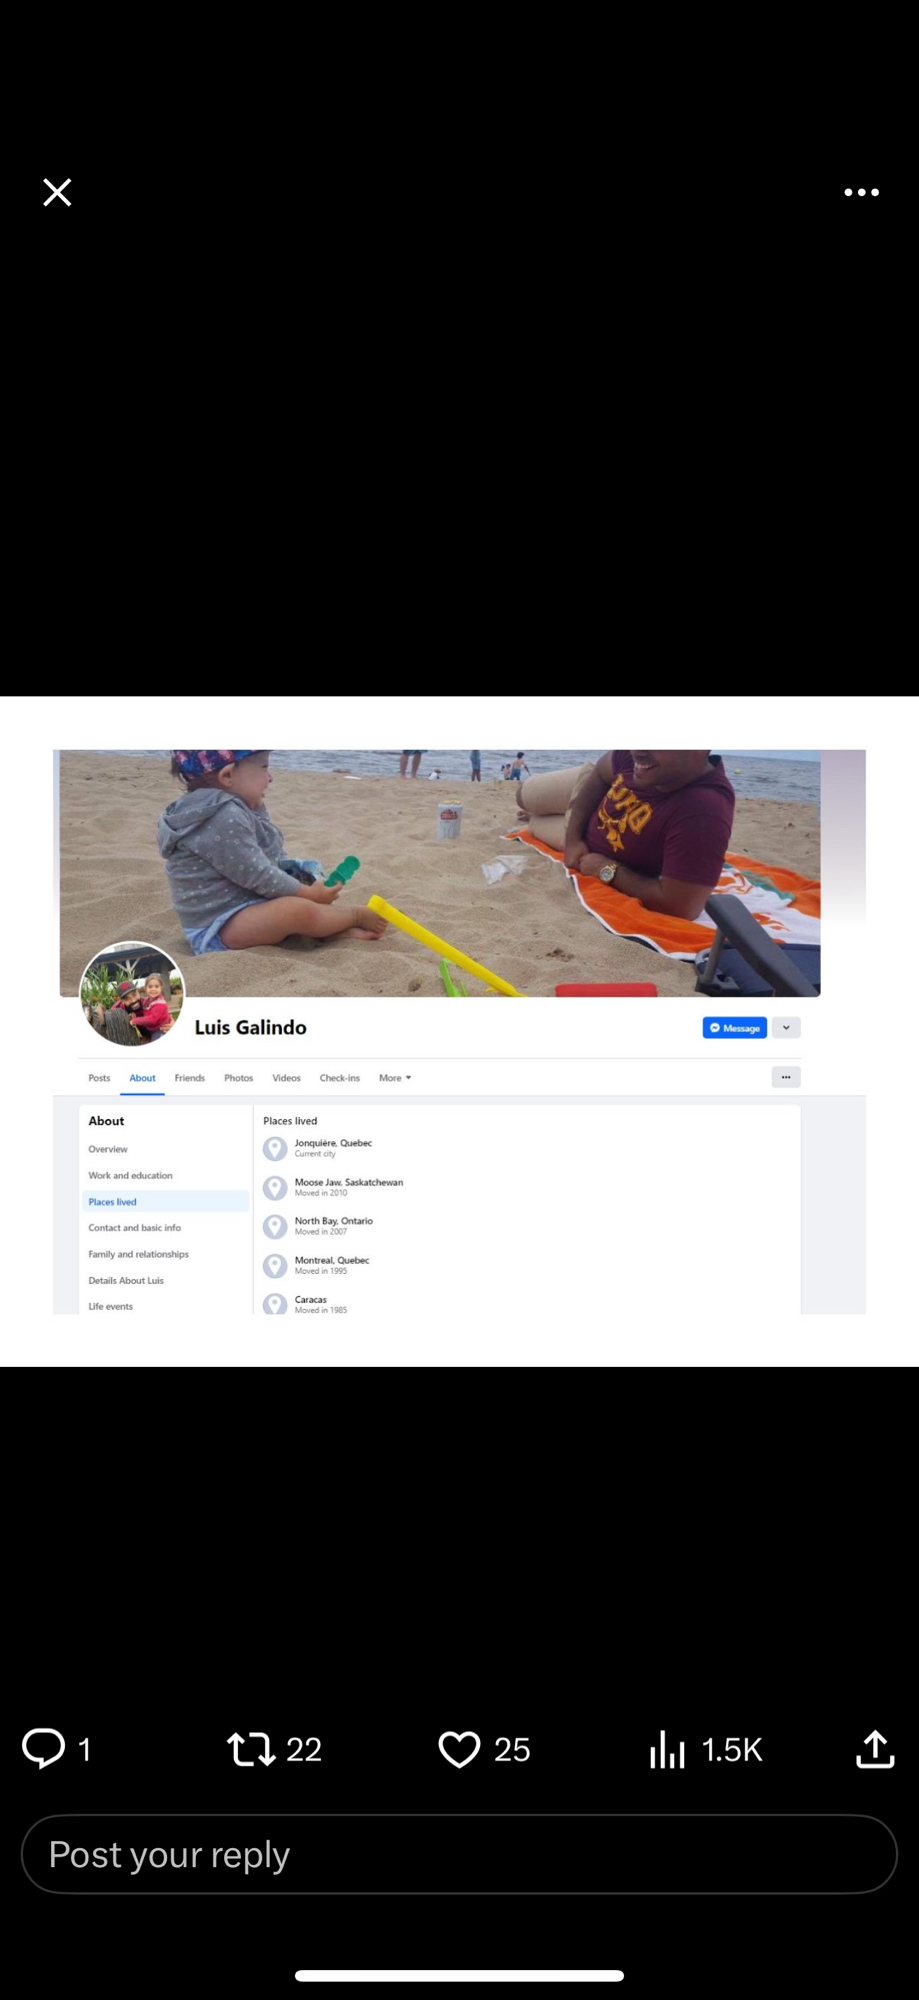Tap into Post your reply field

(459, 1854)
